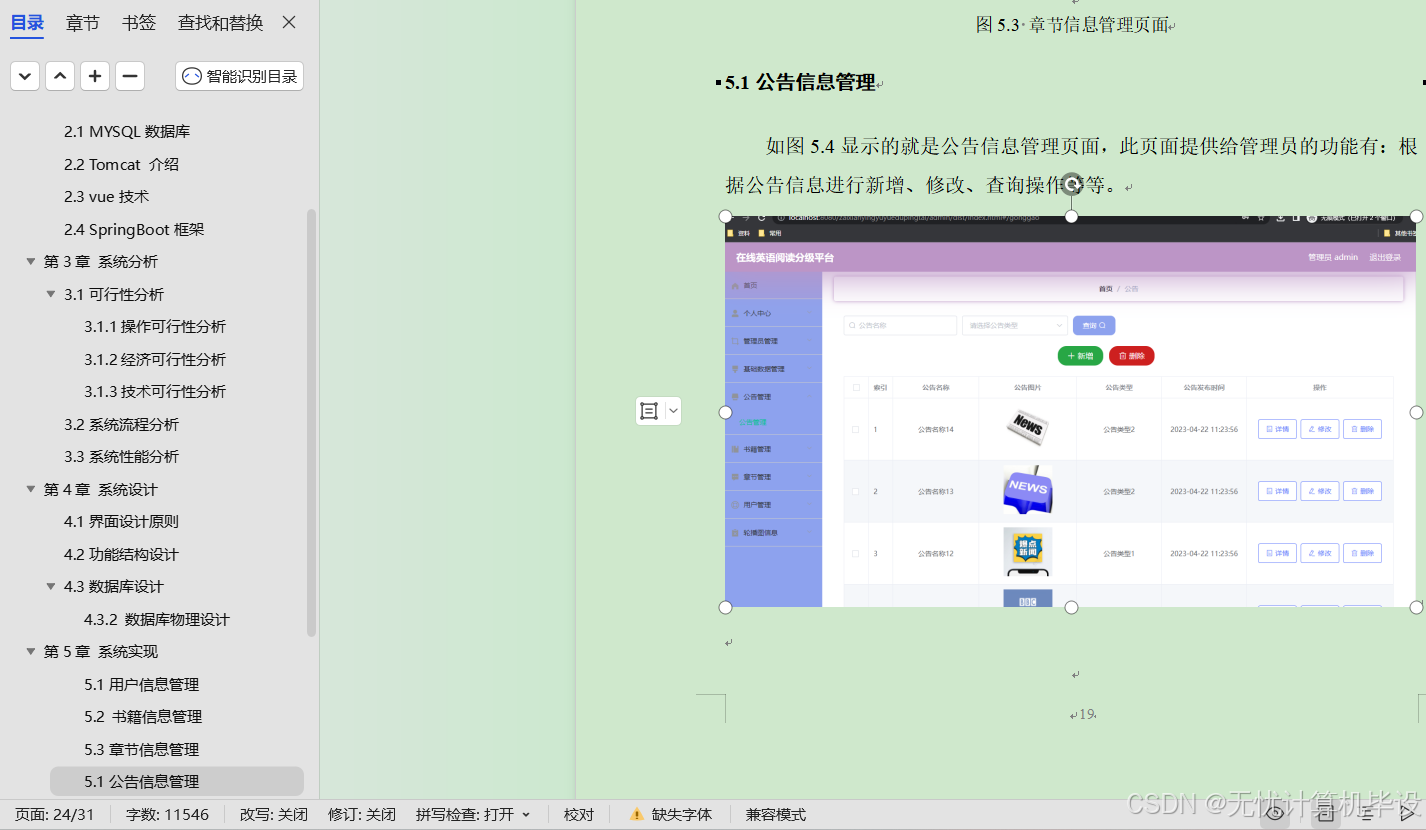Collapse the 第 3 章 系统分析 section
The image size is (1426, 830).
pyautogui.click(x=31, y=262)
